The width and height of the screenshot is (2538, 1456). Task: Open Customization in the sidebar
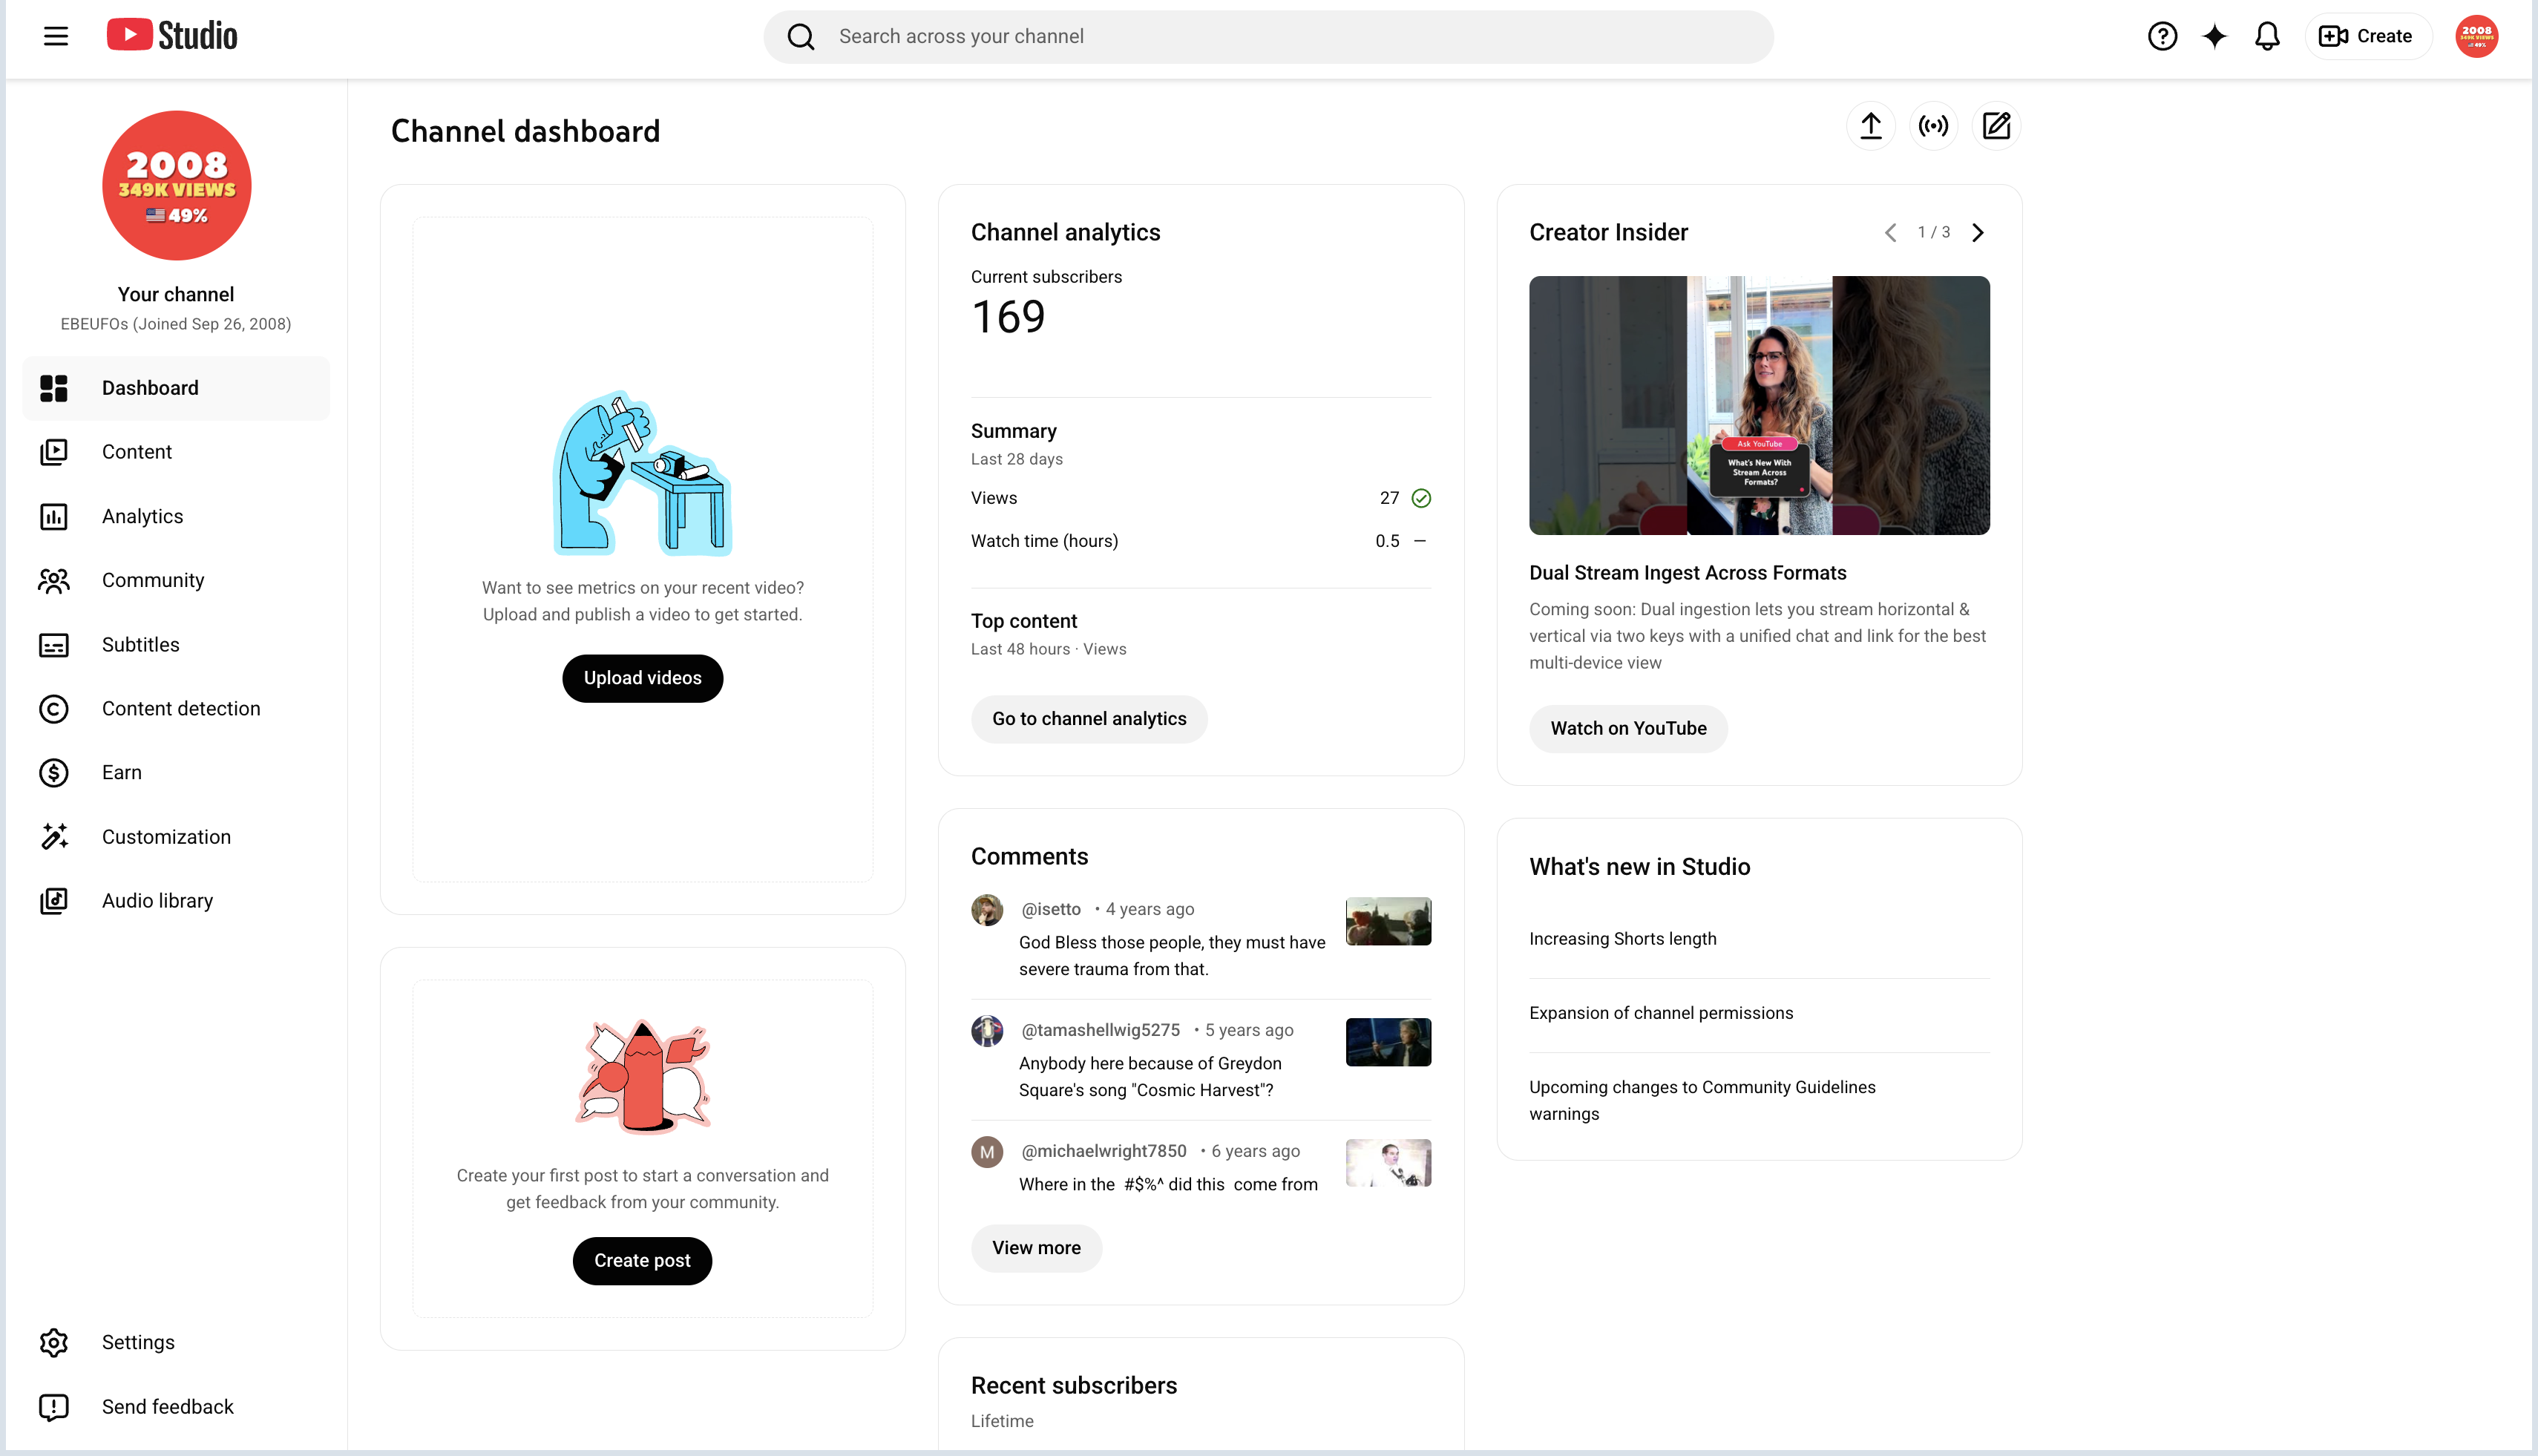[x=176, y=837]
